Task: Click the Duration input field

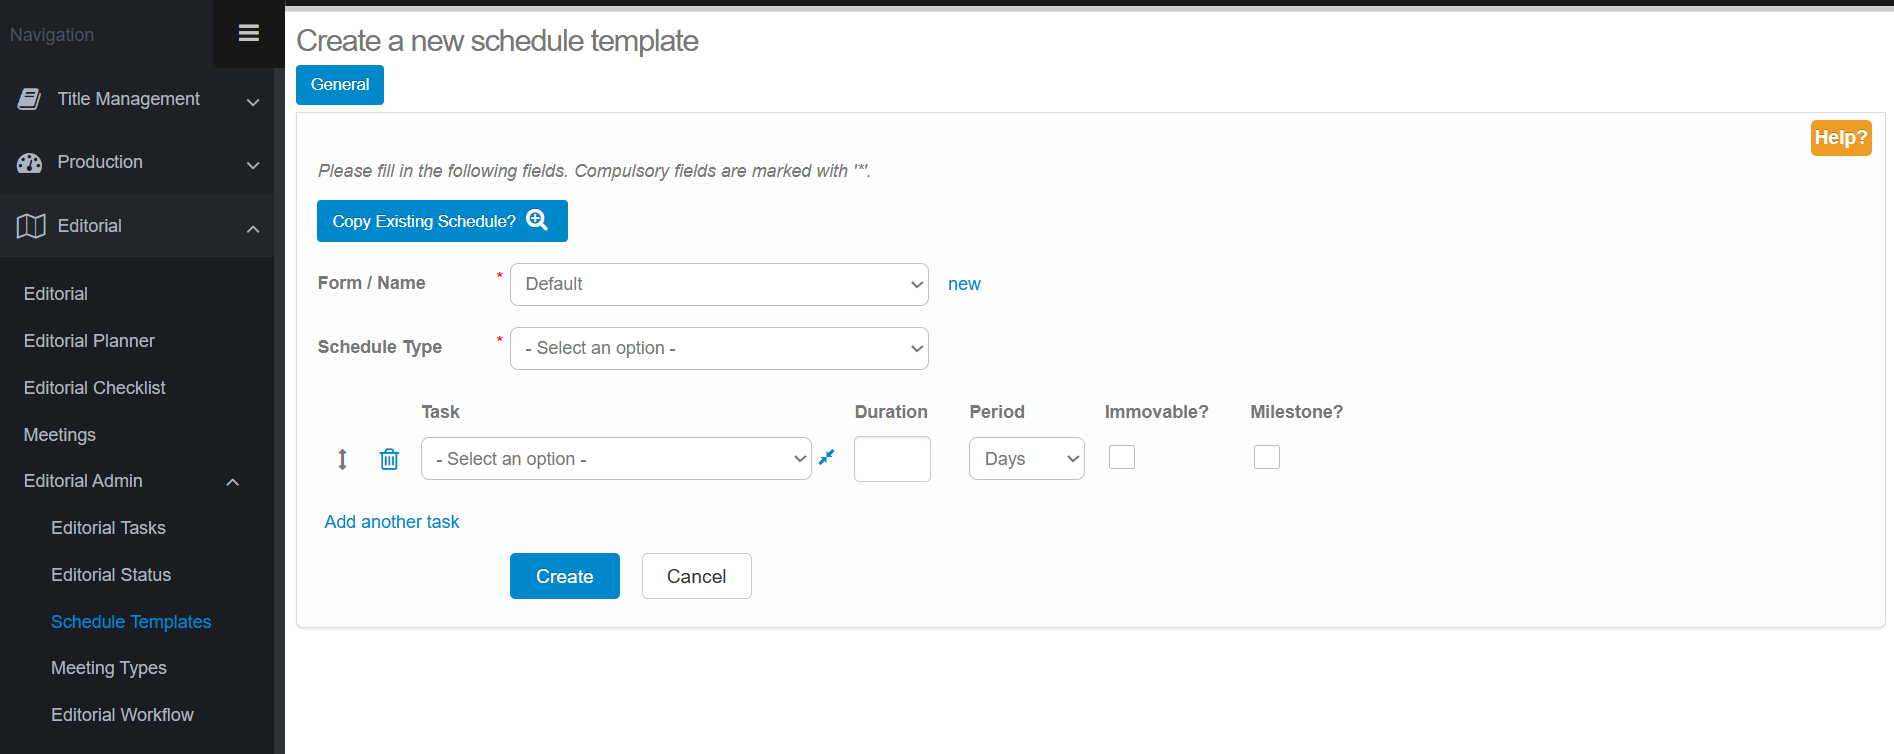Action: point(892,459)
